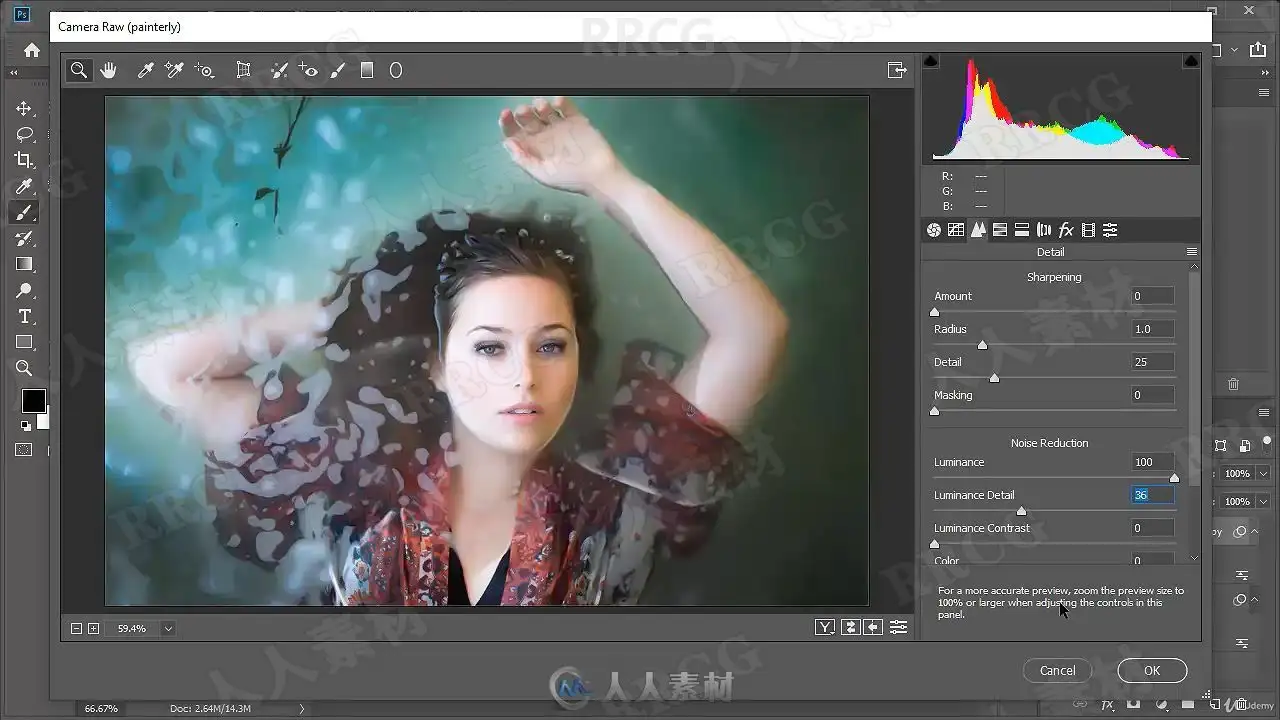
Task: Confirm Camera Raw changes with OK
Action: [x=1152, y=671]
